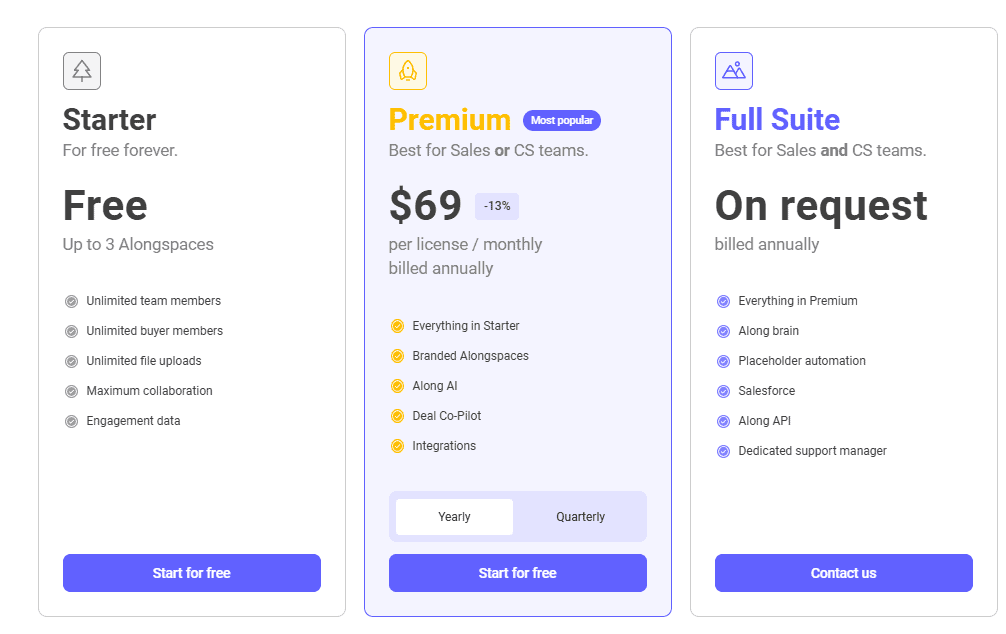The width and height of the screenshot is (1006, 634).
Task: Click the check icon beside Along AI
Action: pyautogui.click(x=397, y=386)
